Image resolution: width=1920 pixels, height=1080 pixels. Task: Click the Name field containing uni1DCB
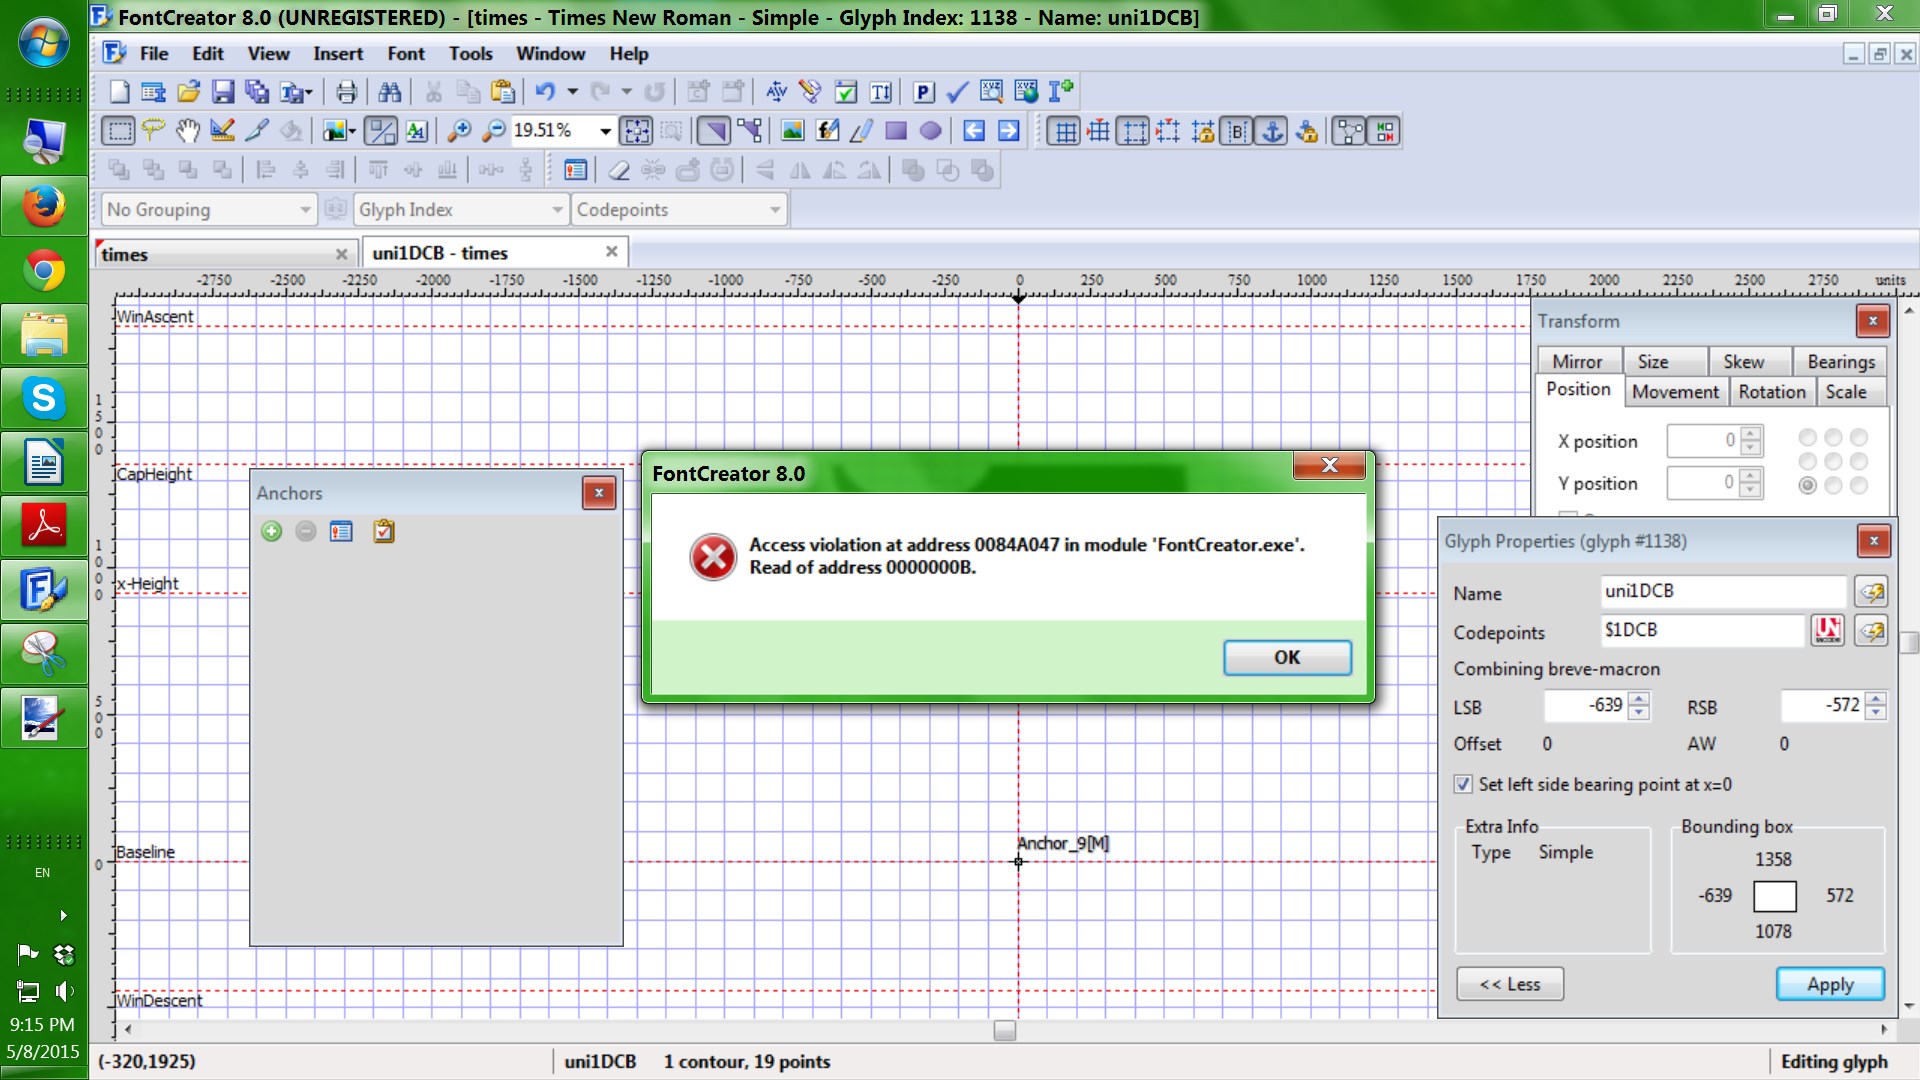(1722, 591)
